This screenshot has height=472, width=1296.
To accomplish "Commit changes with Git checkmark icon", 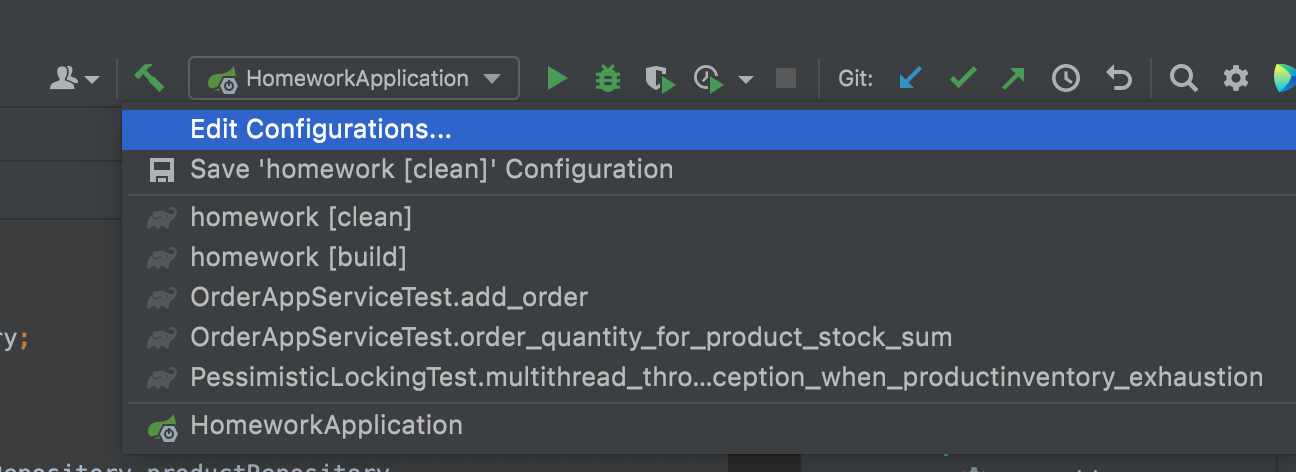I will 962,78.
